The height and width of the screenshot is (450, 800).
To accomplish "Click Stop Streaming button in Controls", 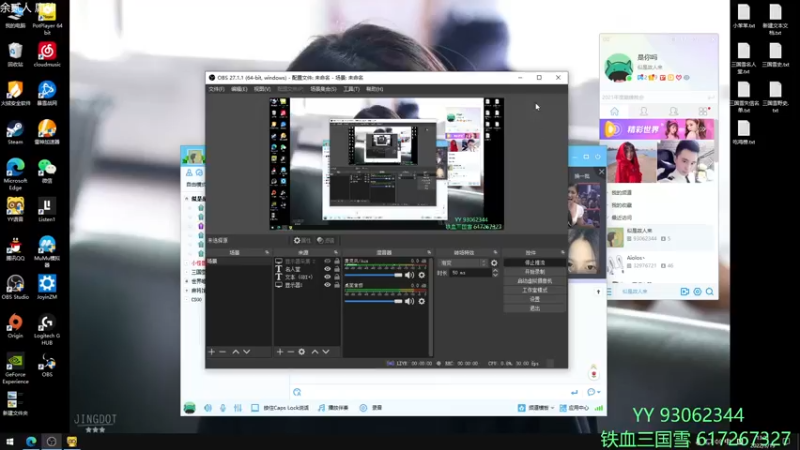I will click(x=534, y=262).
